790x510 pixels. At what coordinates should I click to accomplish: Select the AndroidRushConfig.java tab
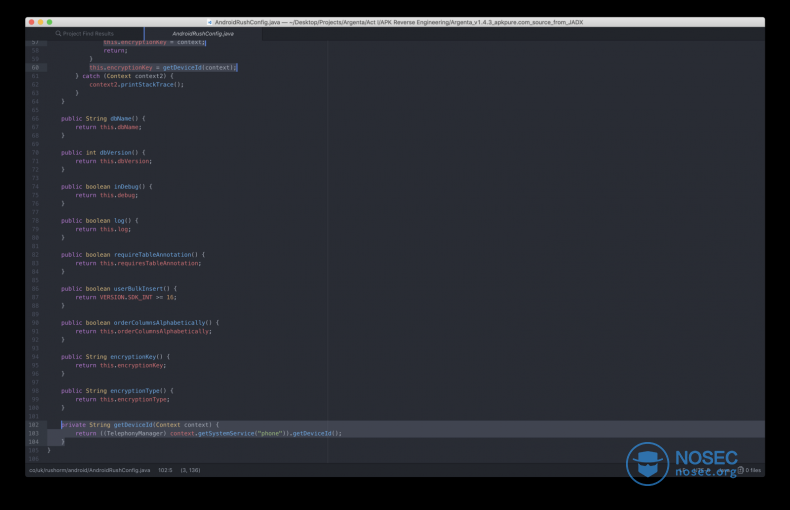tap(203, 34)
